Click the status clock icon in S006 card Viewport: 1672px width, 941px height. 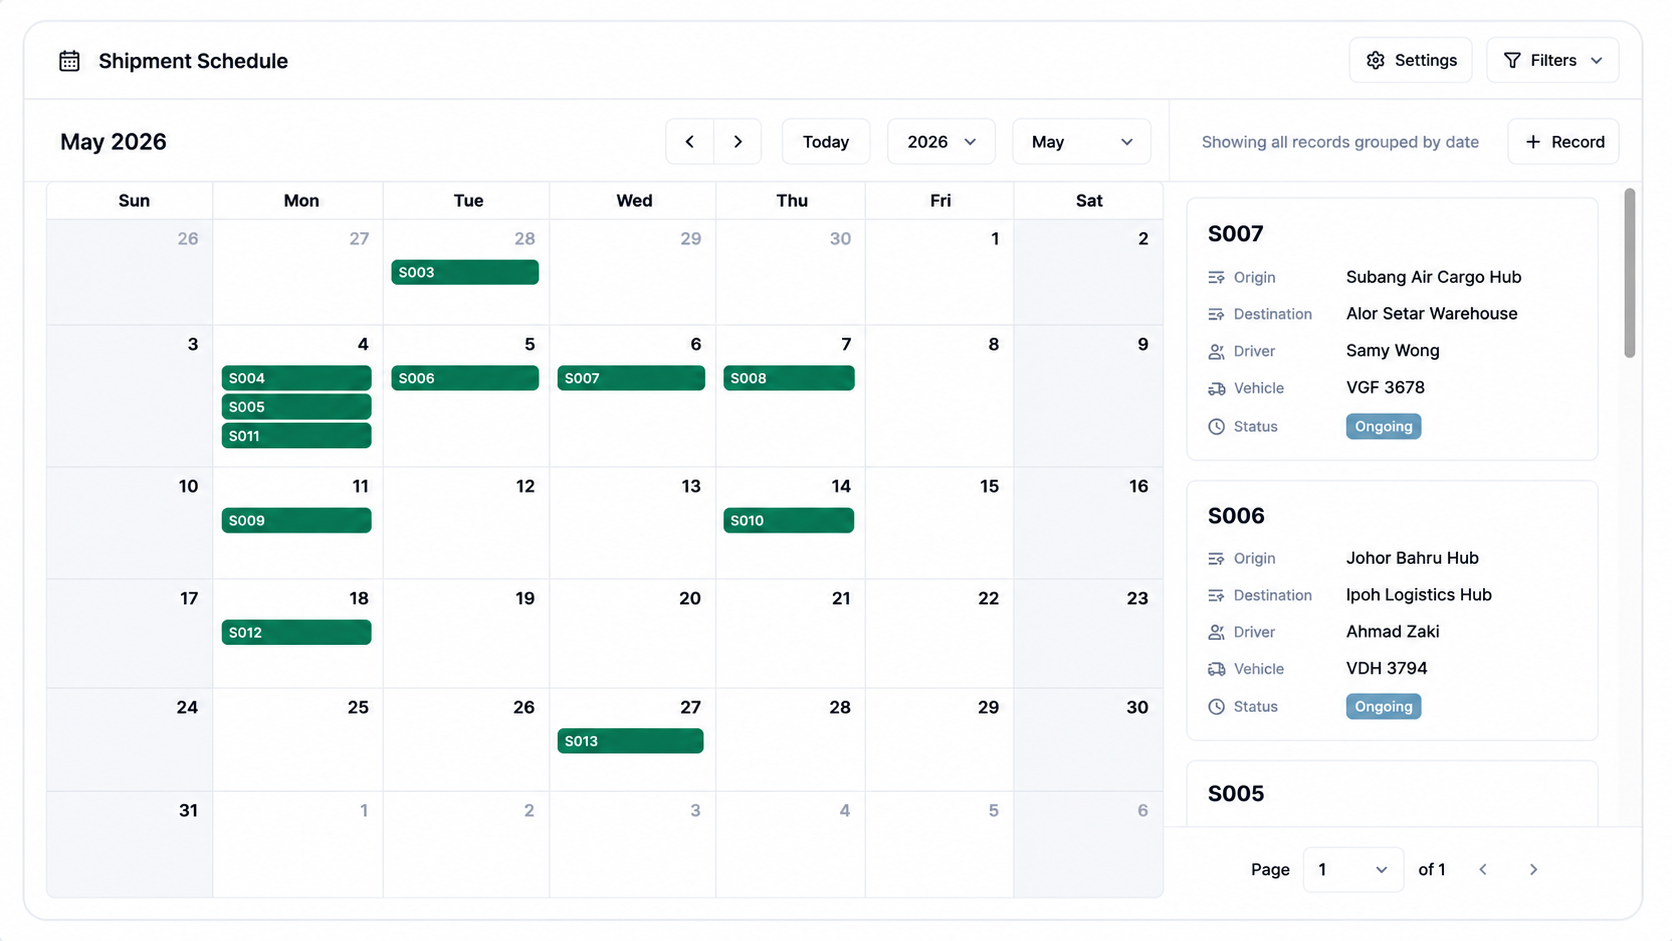point(1216,706)
